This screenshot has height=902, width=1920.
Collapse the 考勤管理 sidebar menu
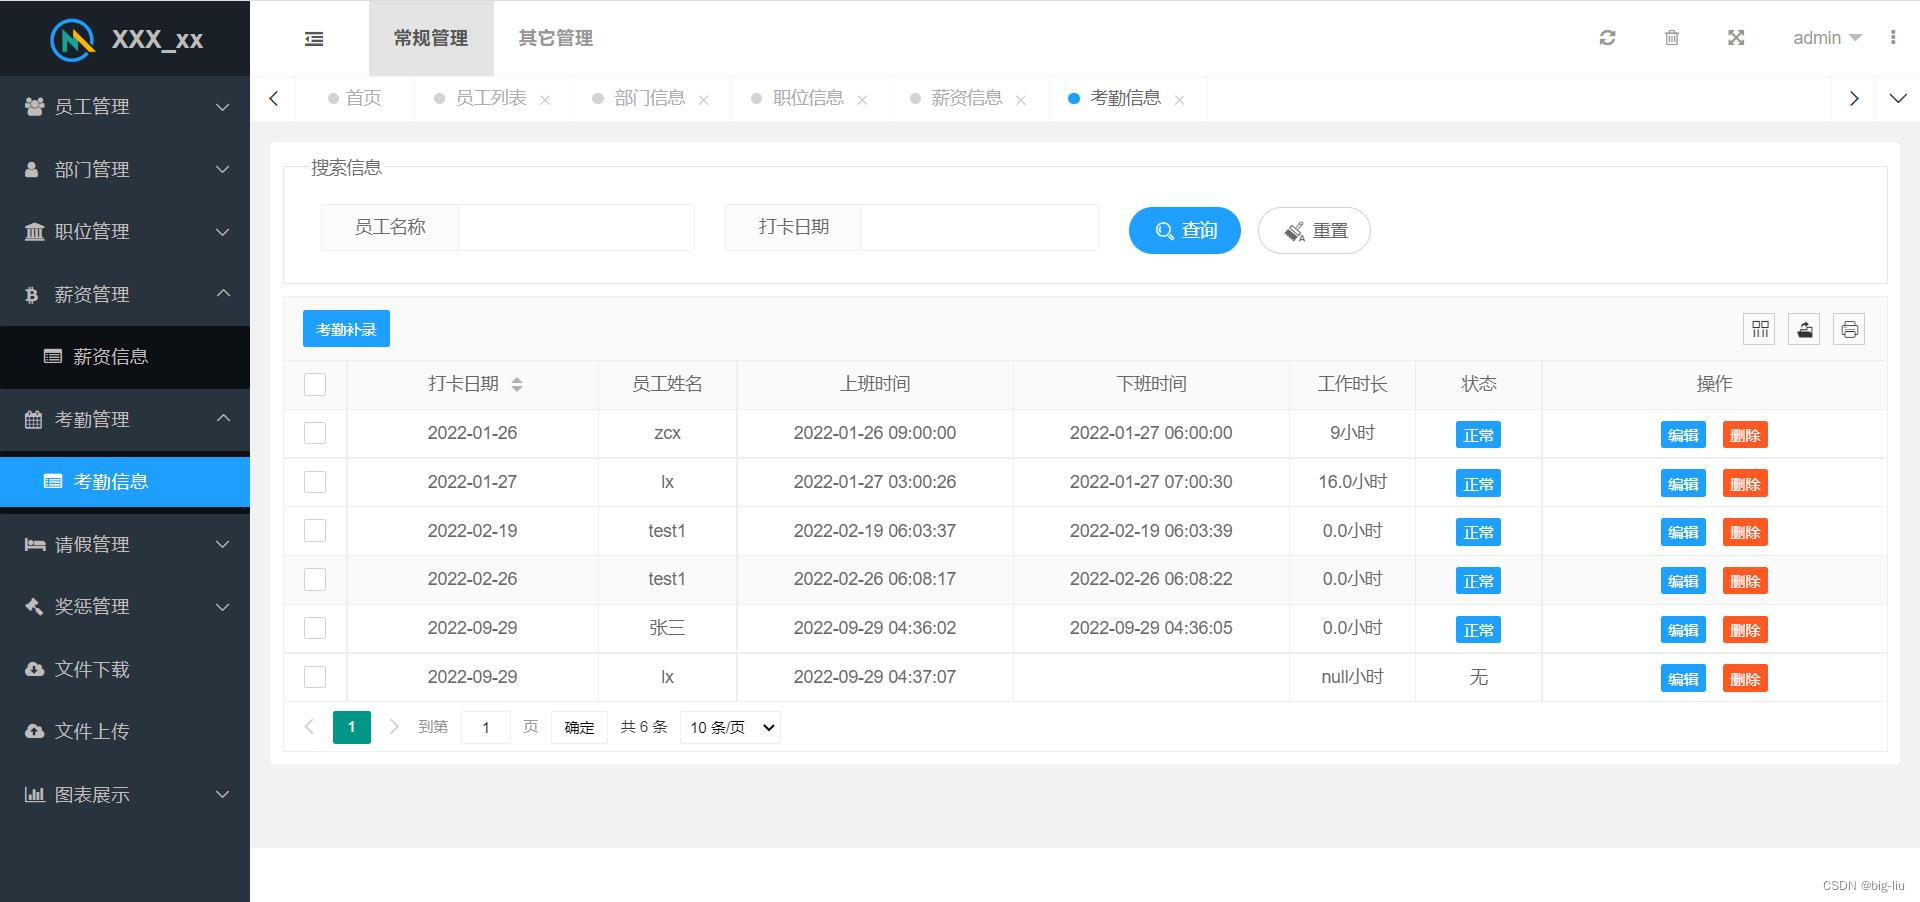(125, 419)
